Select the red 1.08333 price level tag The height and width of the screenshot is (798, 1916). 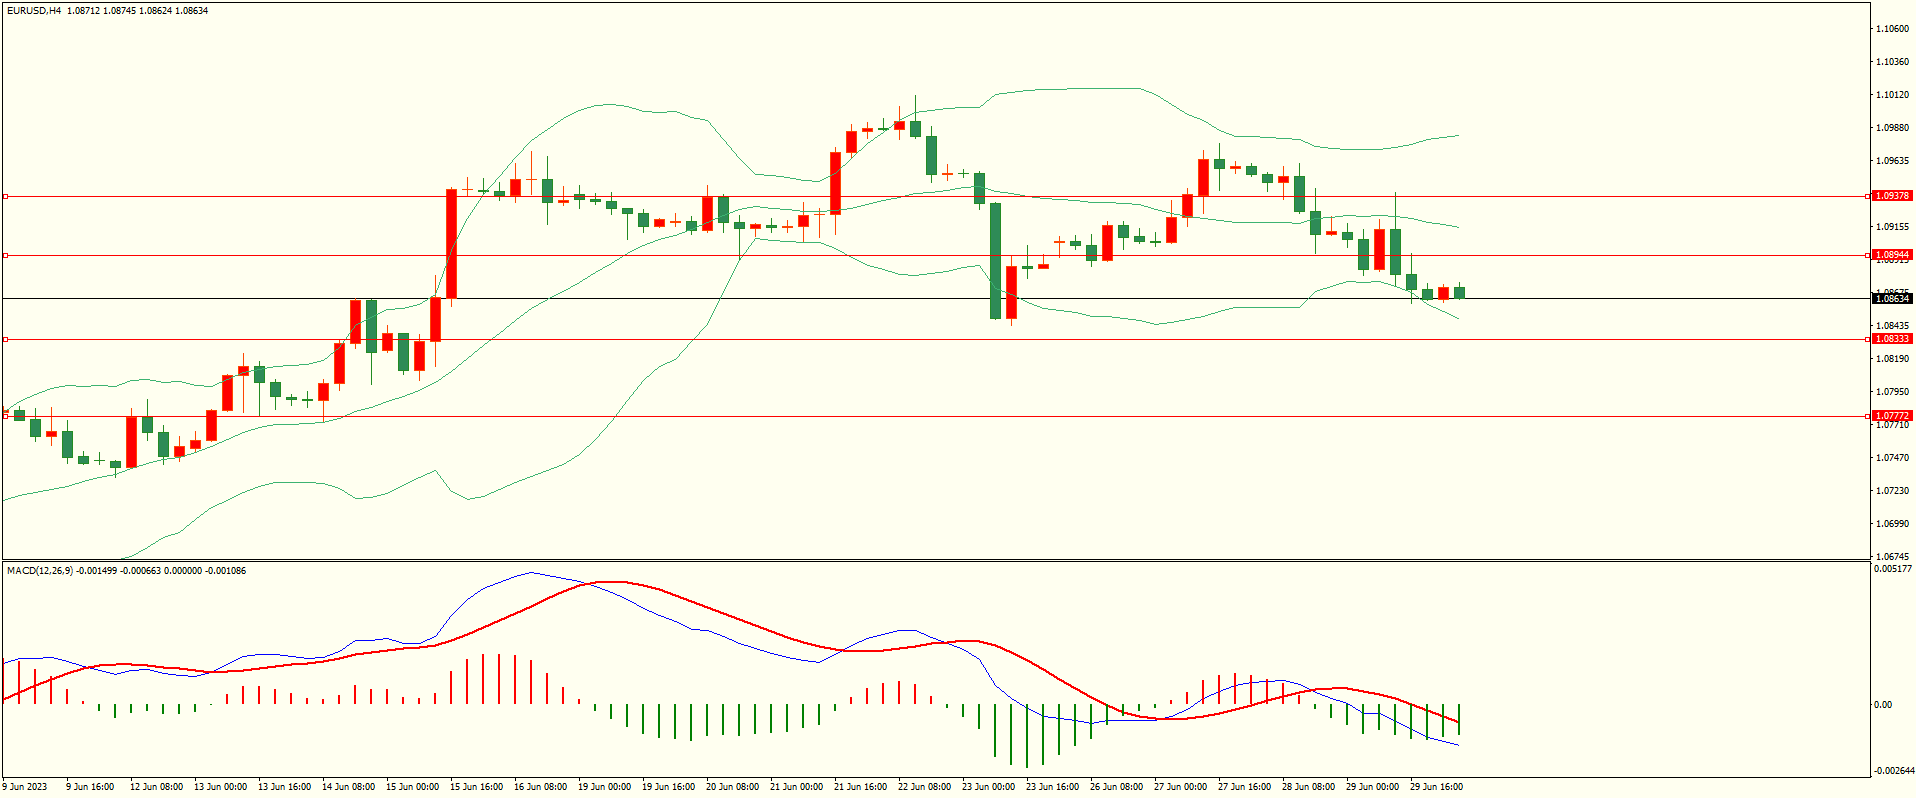point(1892,339)
